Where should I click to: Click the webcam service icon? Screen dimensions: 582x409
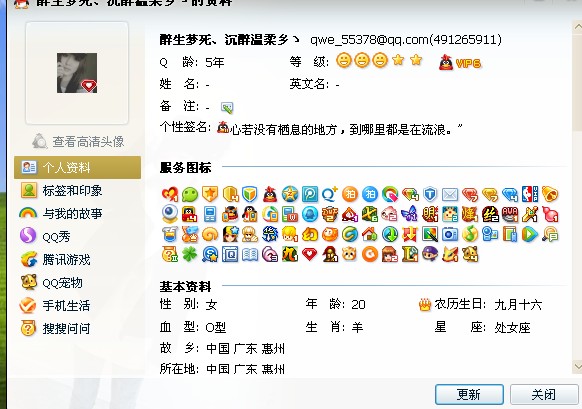[x=170, y=214]
